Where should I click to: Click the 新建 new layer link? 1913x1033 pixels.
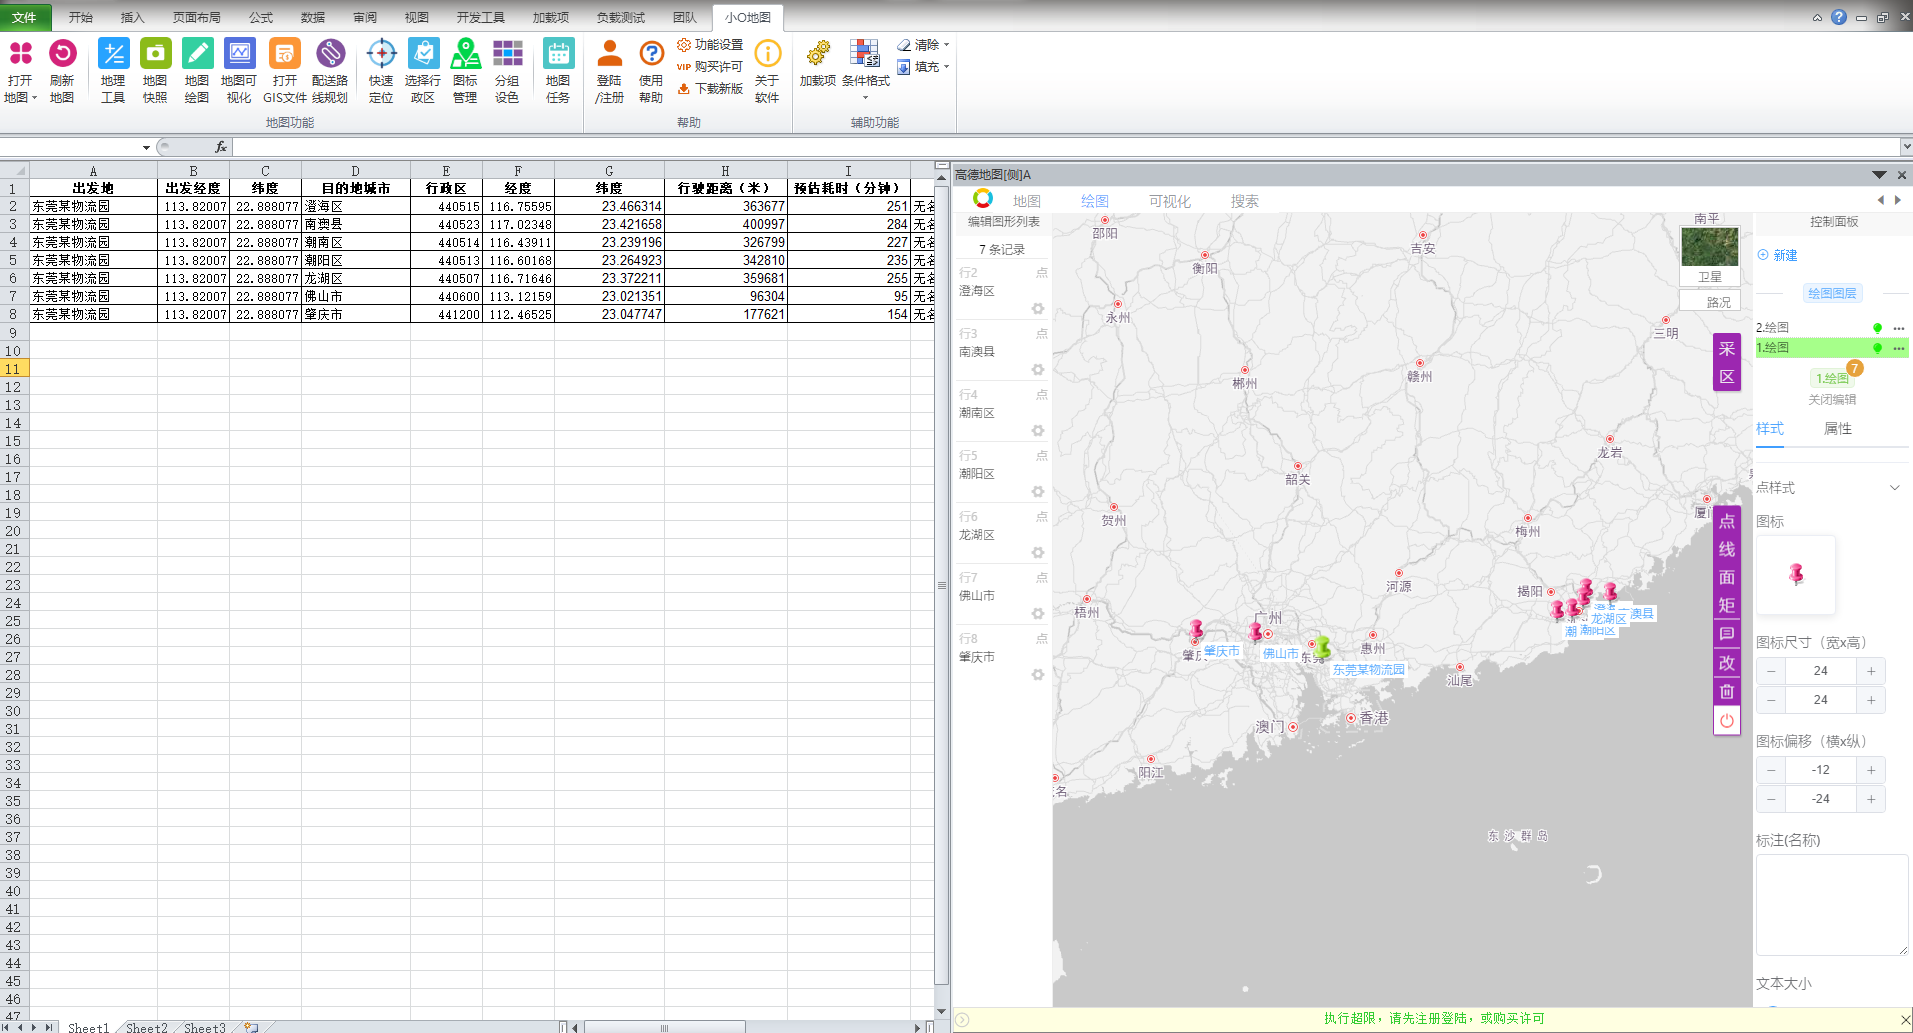[x=1777, y=255]
